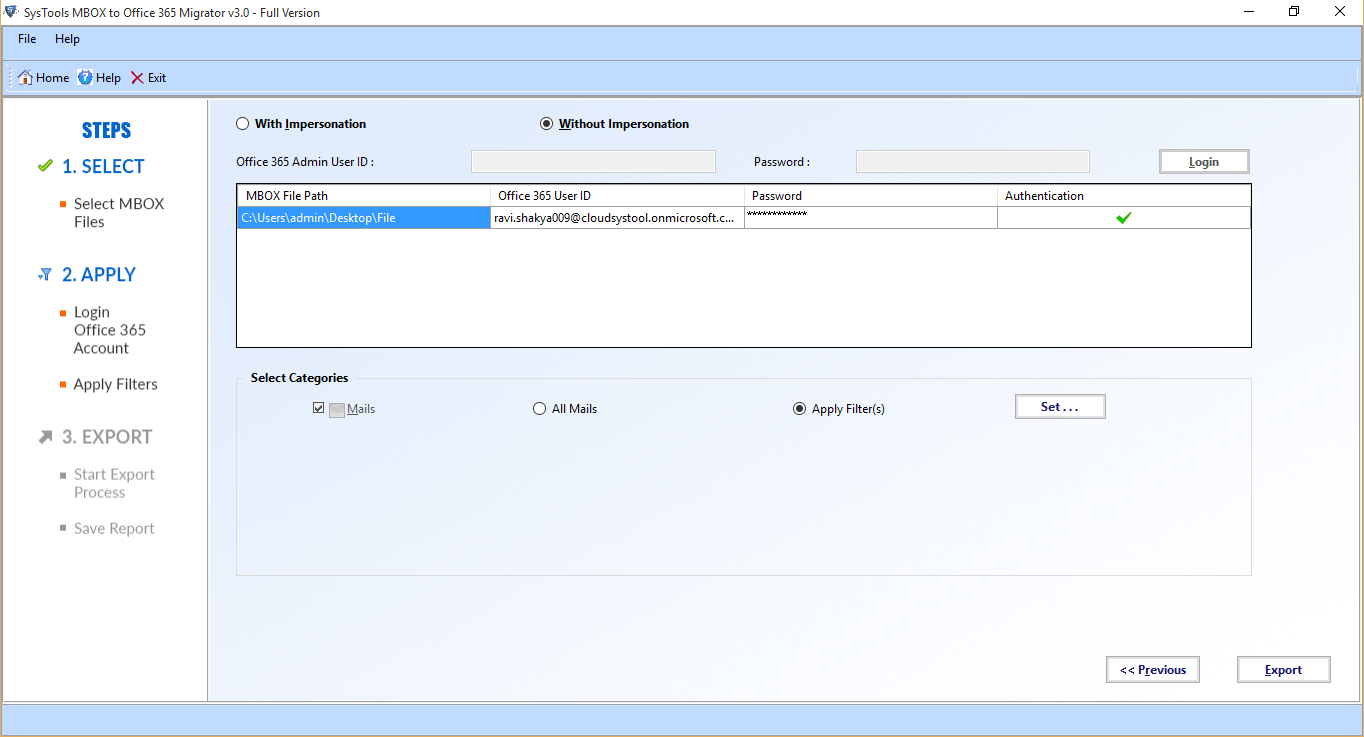Click the Export button
The image size is (1364, 737).
click(x=1283, y=670)
